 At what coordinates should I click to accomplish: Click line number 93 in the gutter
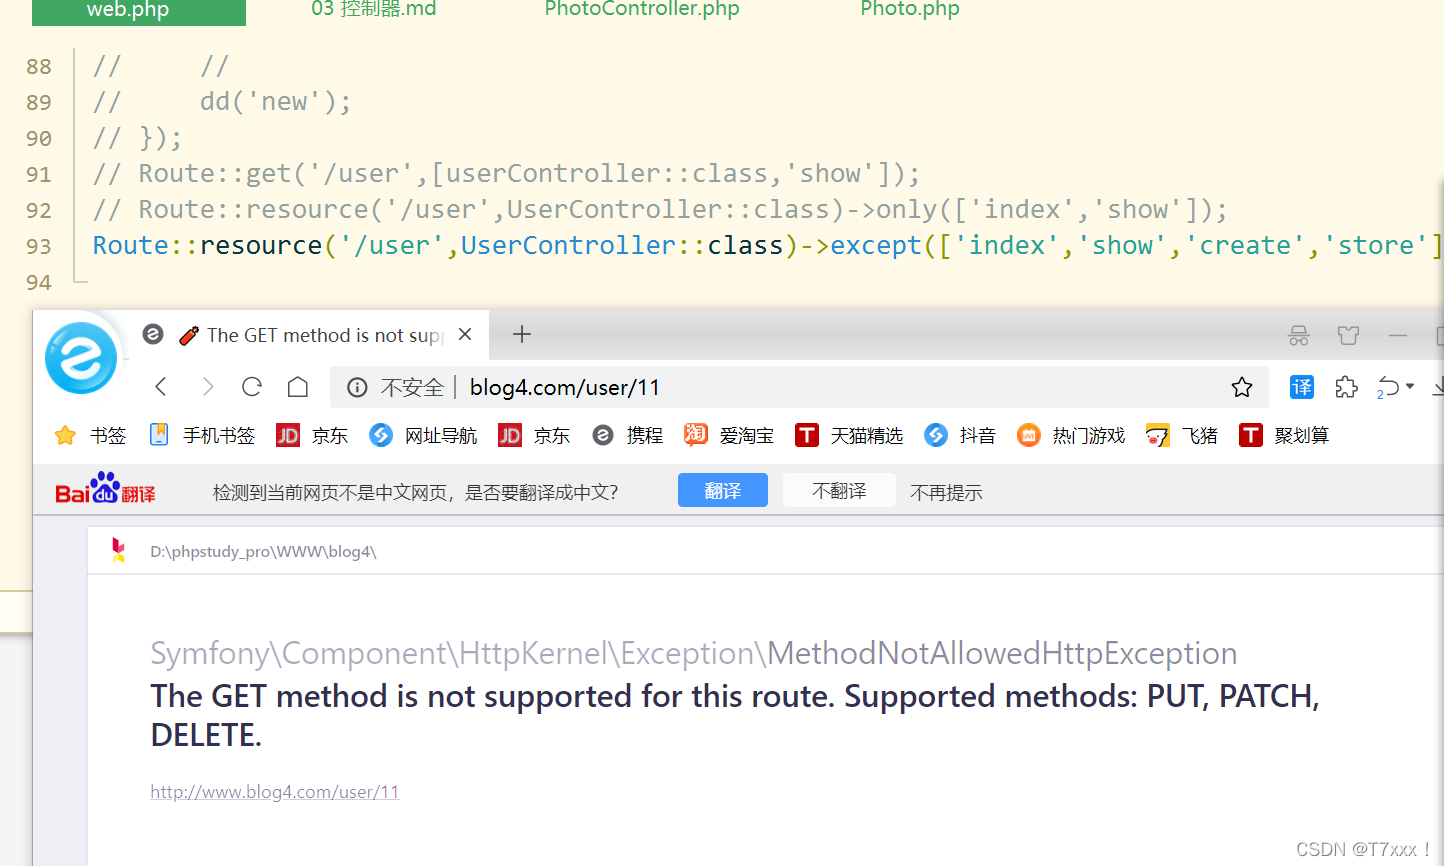[x=39, y=246]
